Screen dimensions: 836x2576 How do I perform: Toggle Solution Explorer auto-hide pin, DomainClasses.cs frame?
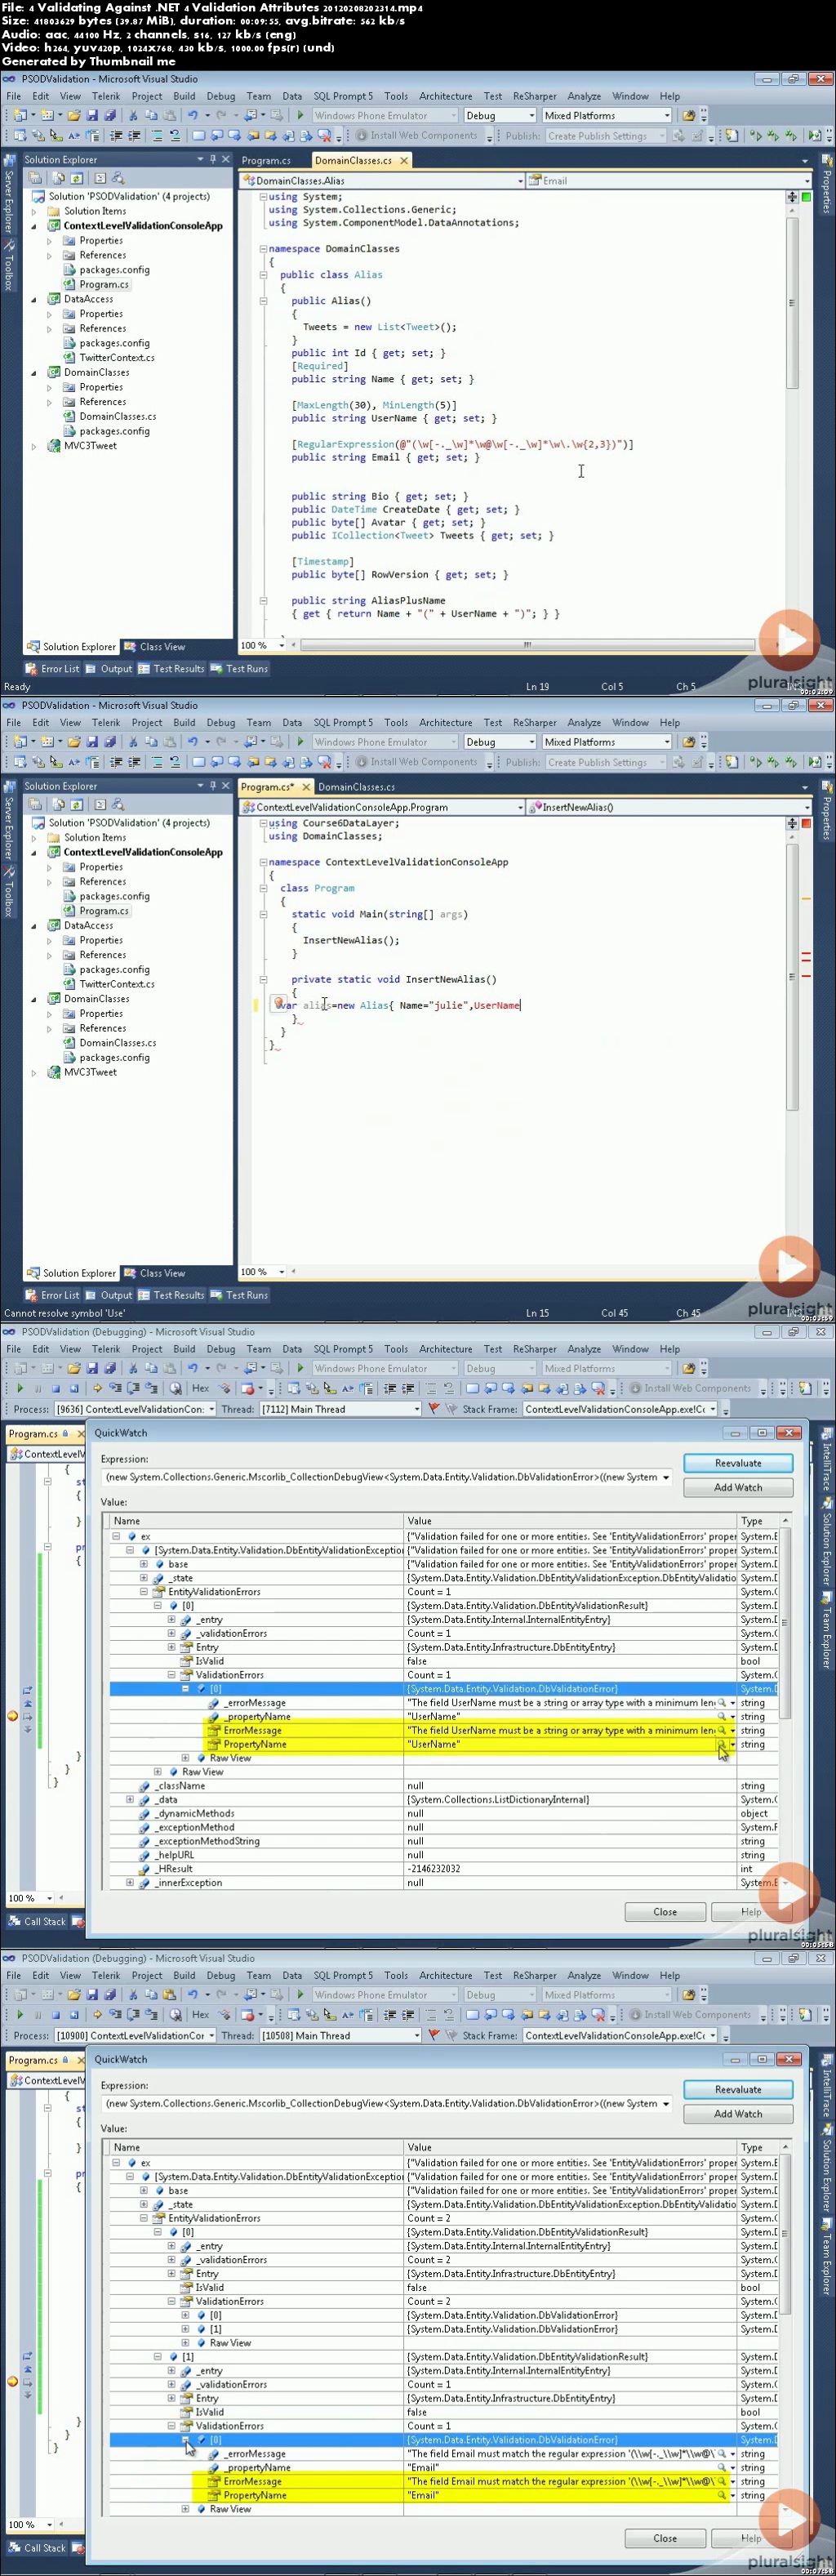(213, 159)
